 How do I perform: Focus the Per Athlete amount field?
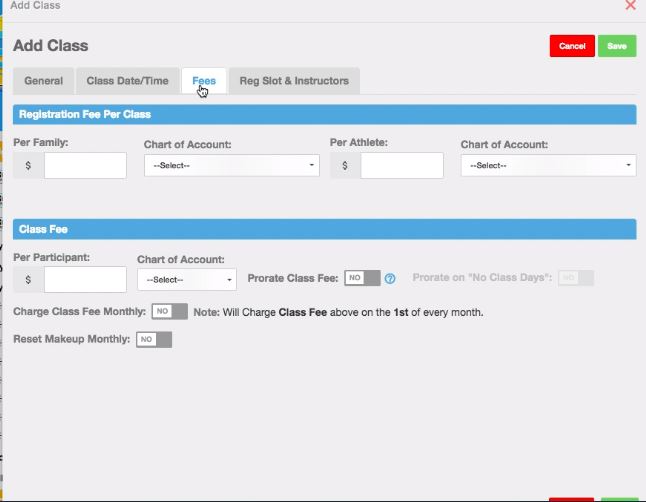(x=402, y=165)
